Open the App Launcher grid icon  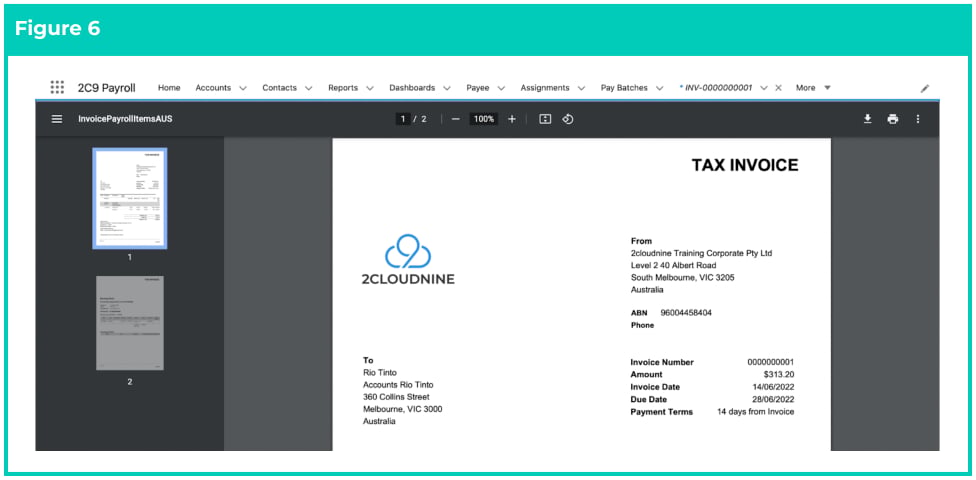click(x=57, y=88)
